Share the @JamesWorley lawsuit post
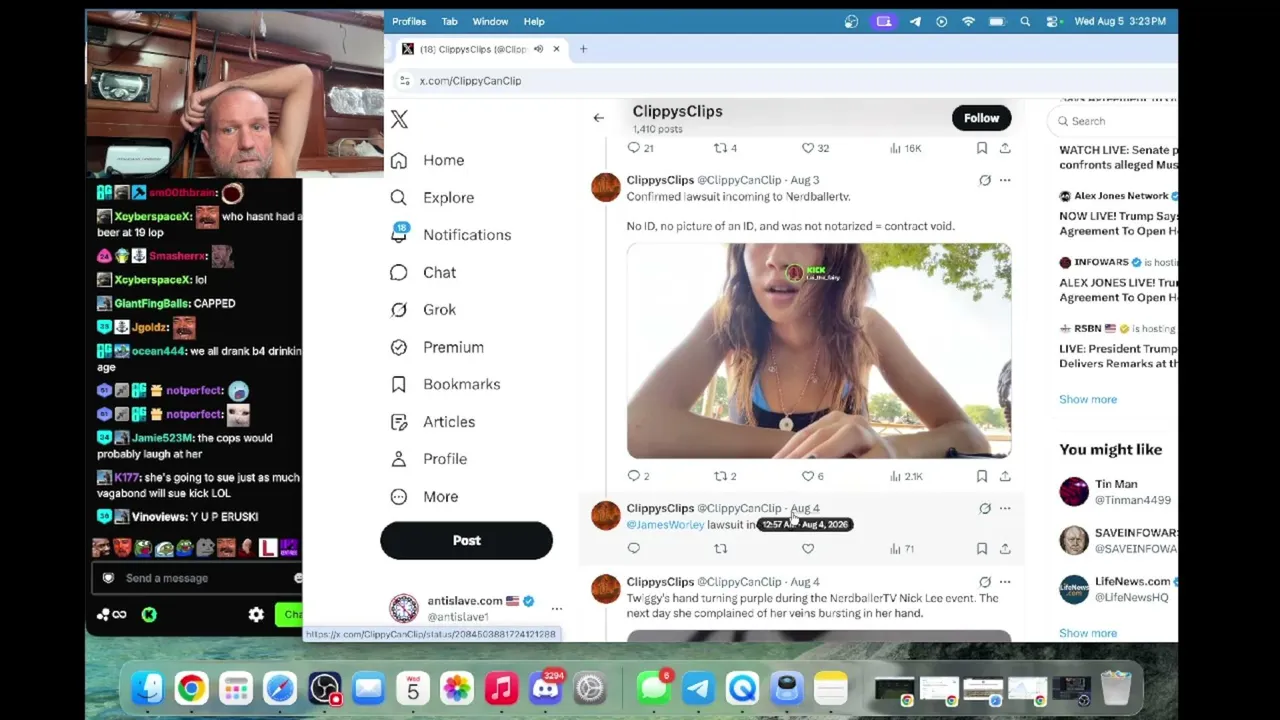The height and width of the screenshot is (720, 1280). (x=1005, y=548)
